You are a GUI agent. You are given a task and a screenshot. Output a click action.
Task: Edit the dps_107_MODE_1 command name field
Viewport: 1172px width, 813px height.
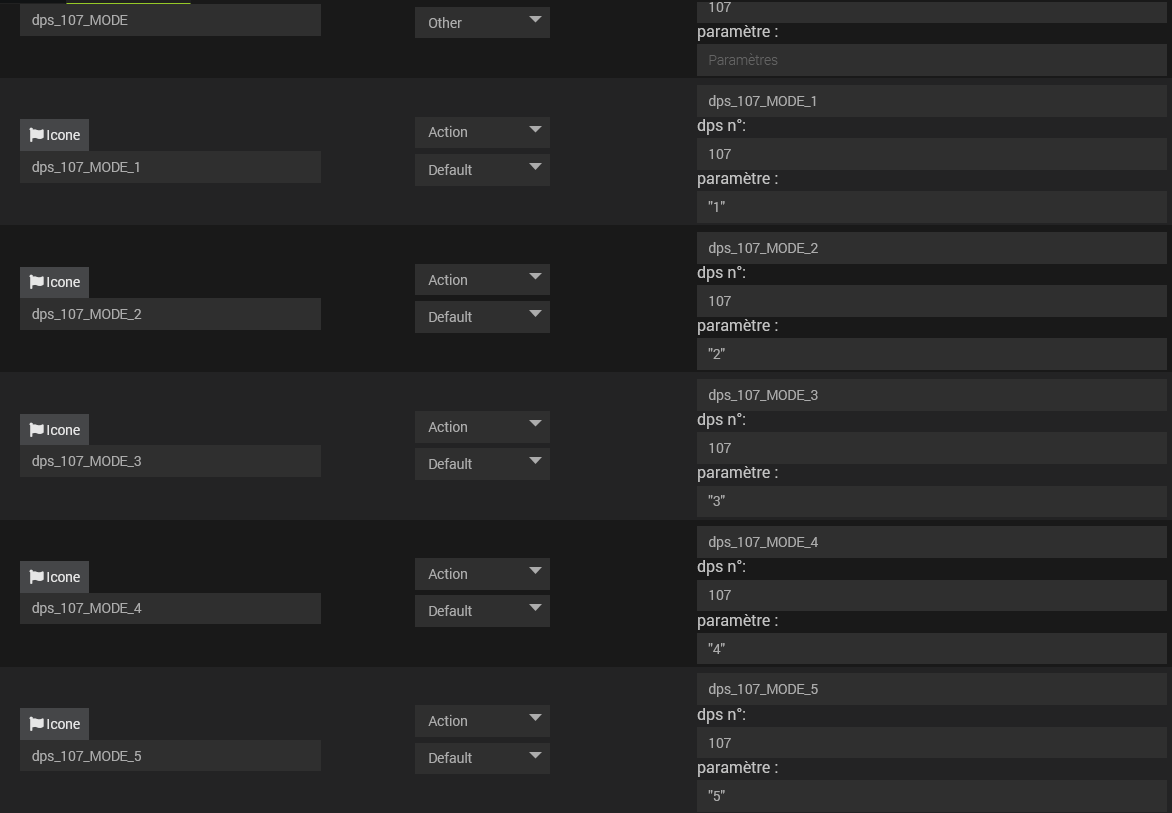170,167
